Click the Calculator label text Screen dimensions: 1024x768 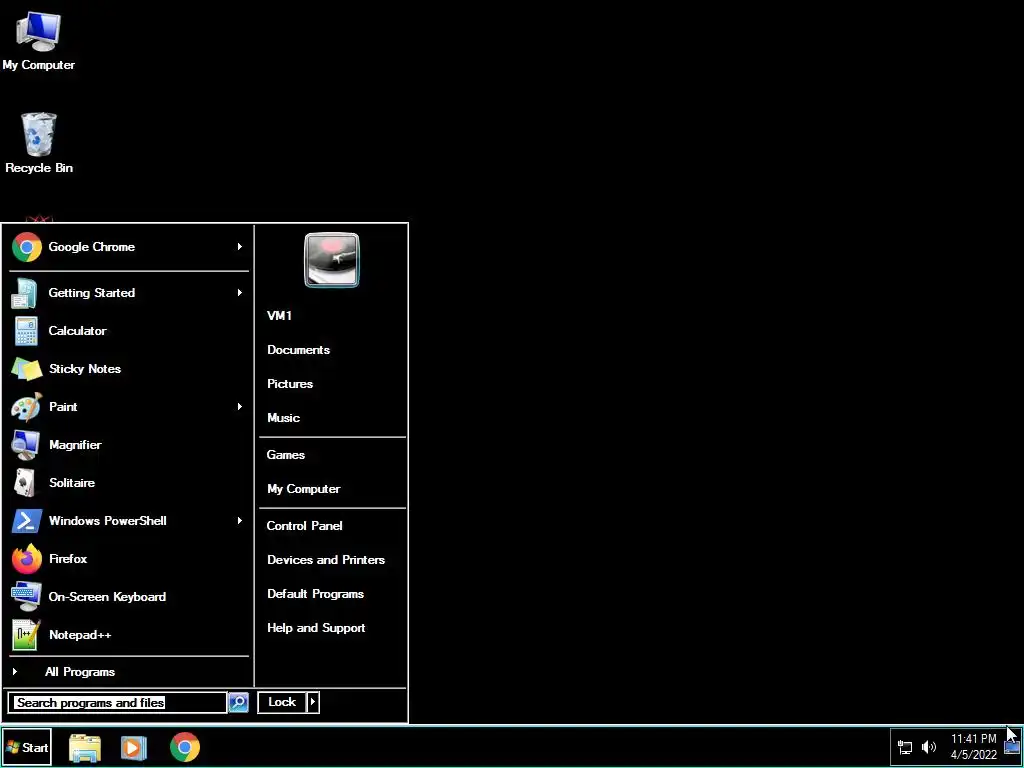coord(78,331)
